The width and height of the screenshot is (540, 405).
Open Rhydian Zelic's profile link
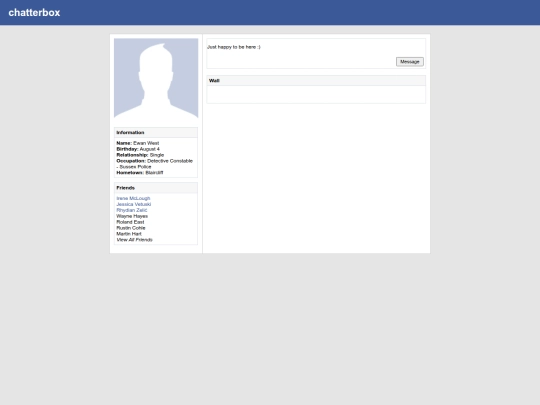(132, 210)
